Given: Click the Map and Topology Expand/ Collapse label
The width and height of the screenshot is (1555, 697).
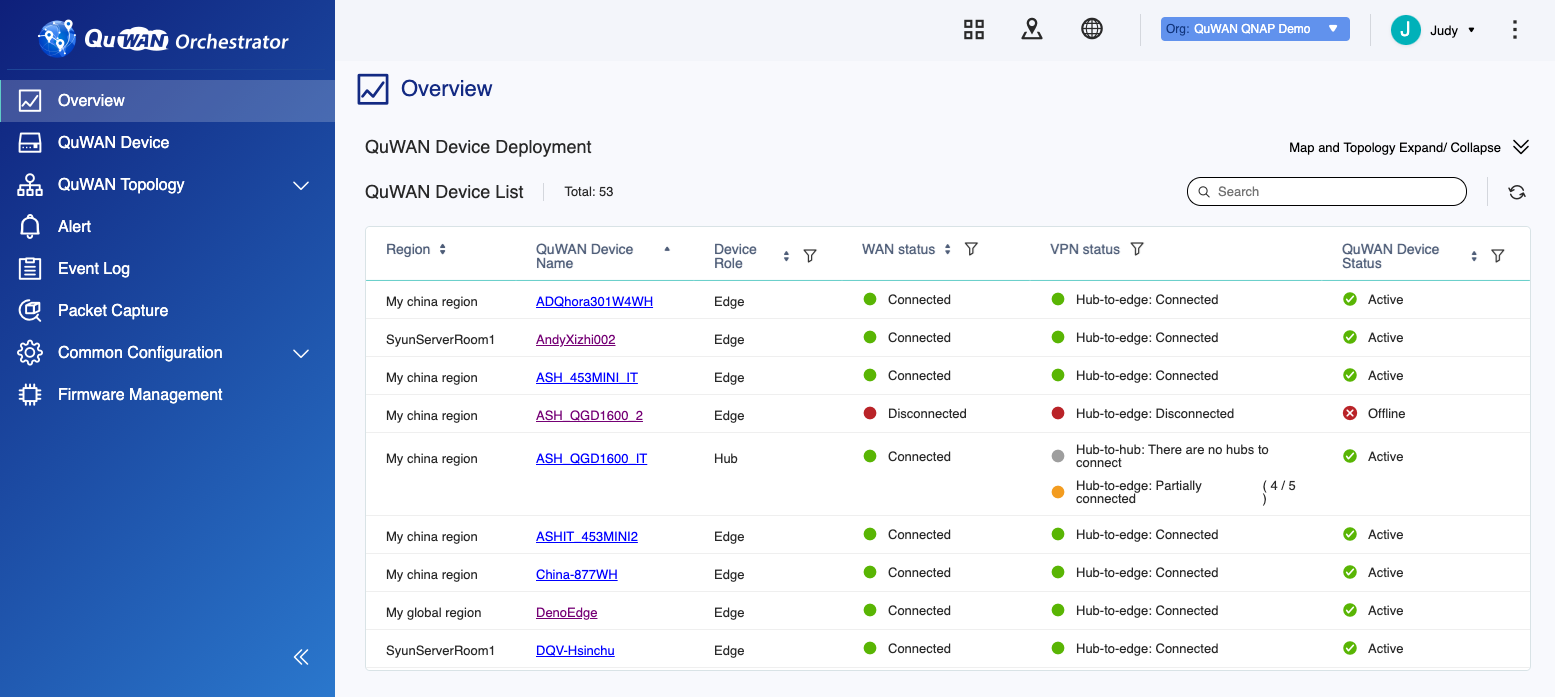Looking at the screenshot, I should 1395,148.
